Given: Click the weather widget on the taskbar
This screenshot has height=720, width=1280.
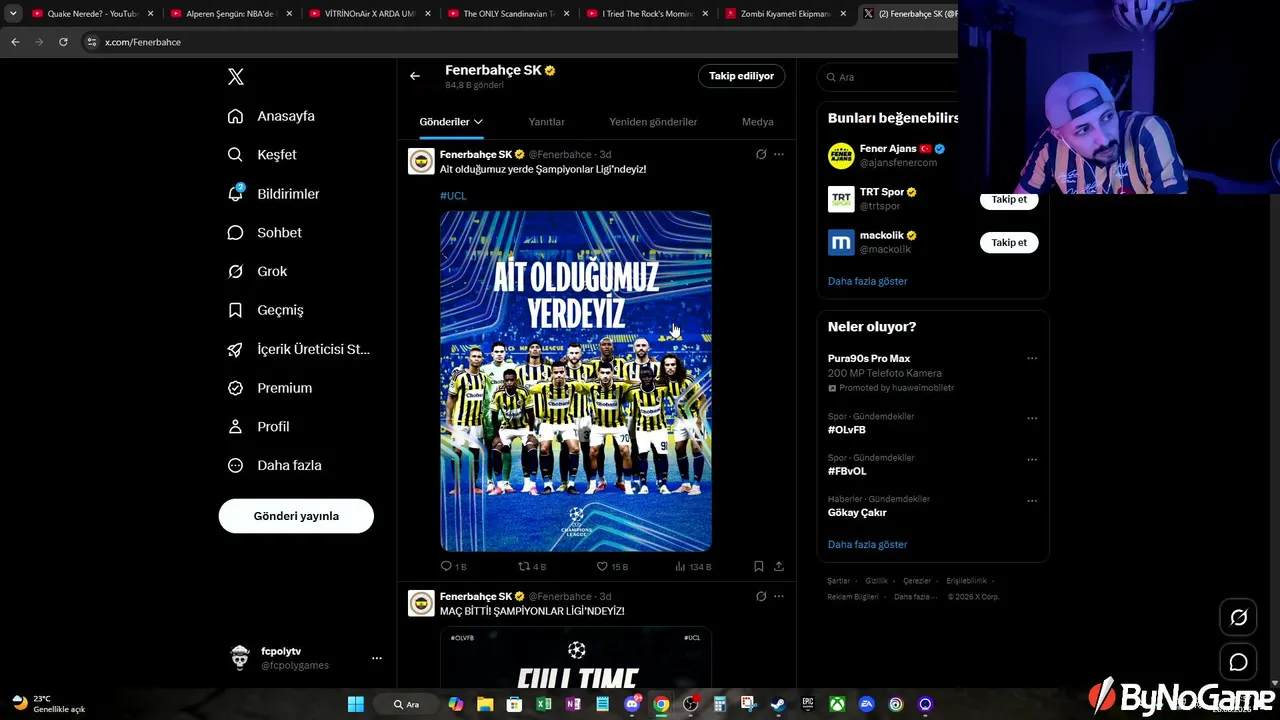Looking at the screenshot, I should point(49,704).
